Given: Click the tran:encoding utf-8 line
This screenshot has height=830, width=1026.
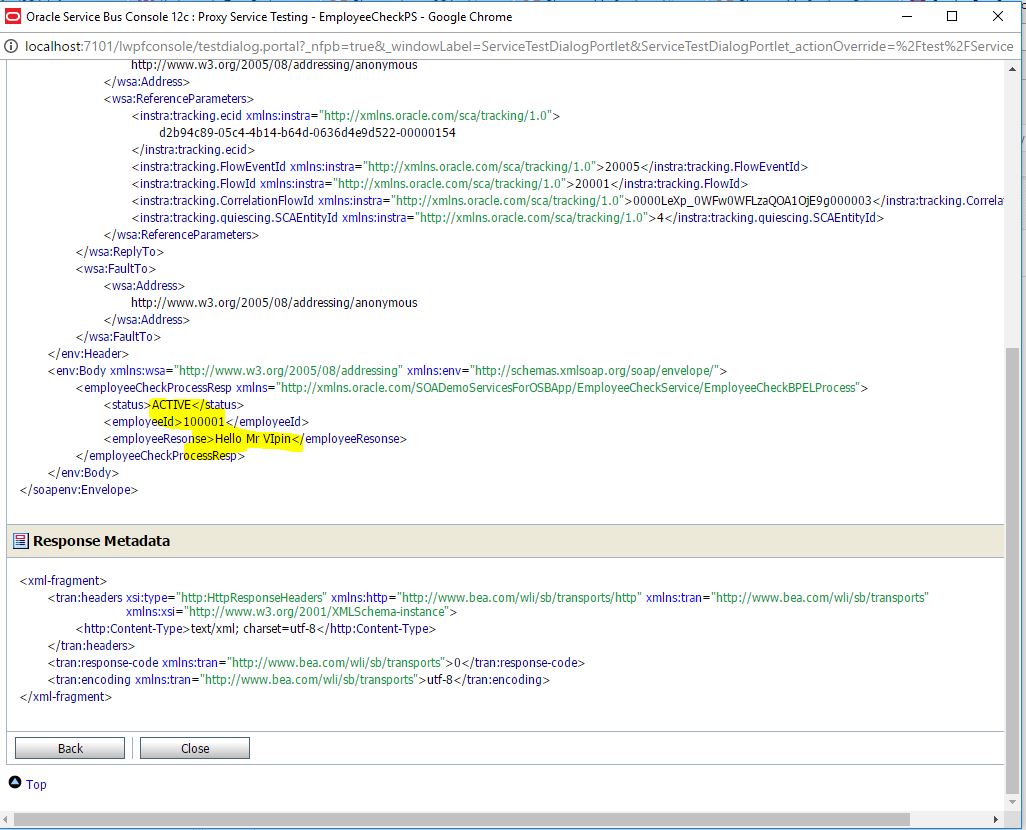Looking at the screenshot, I should point(298,679).
